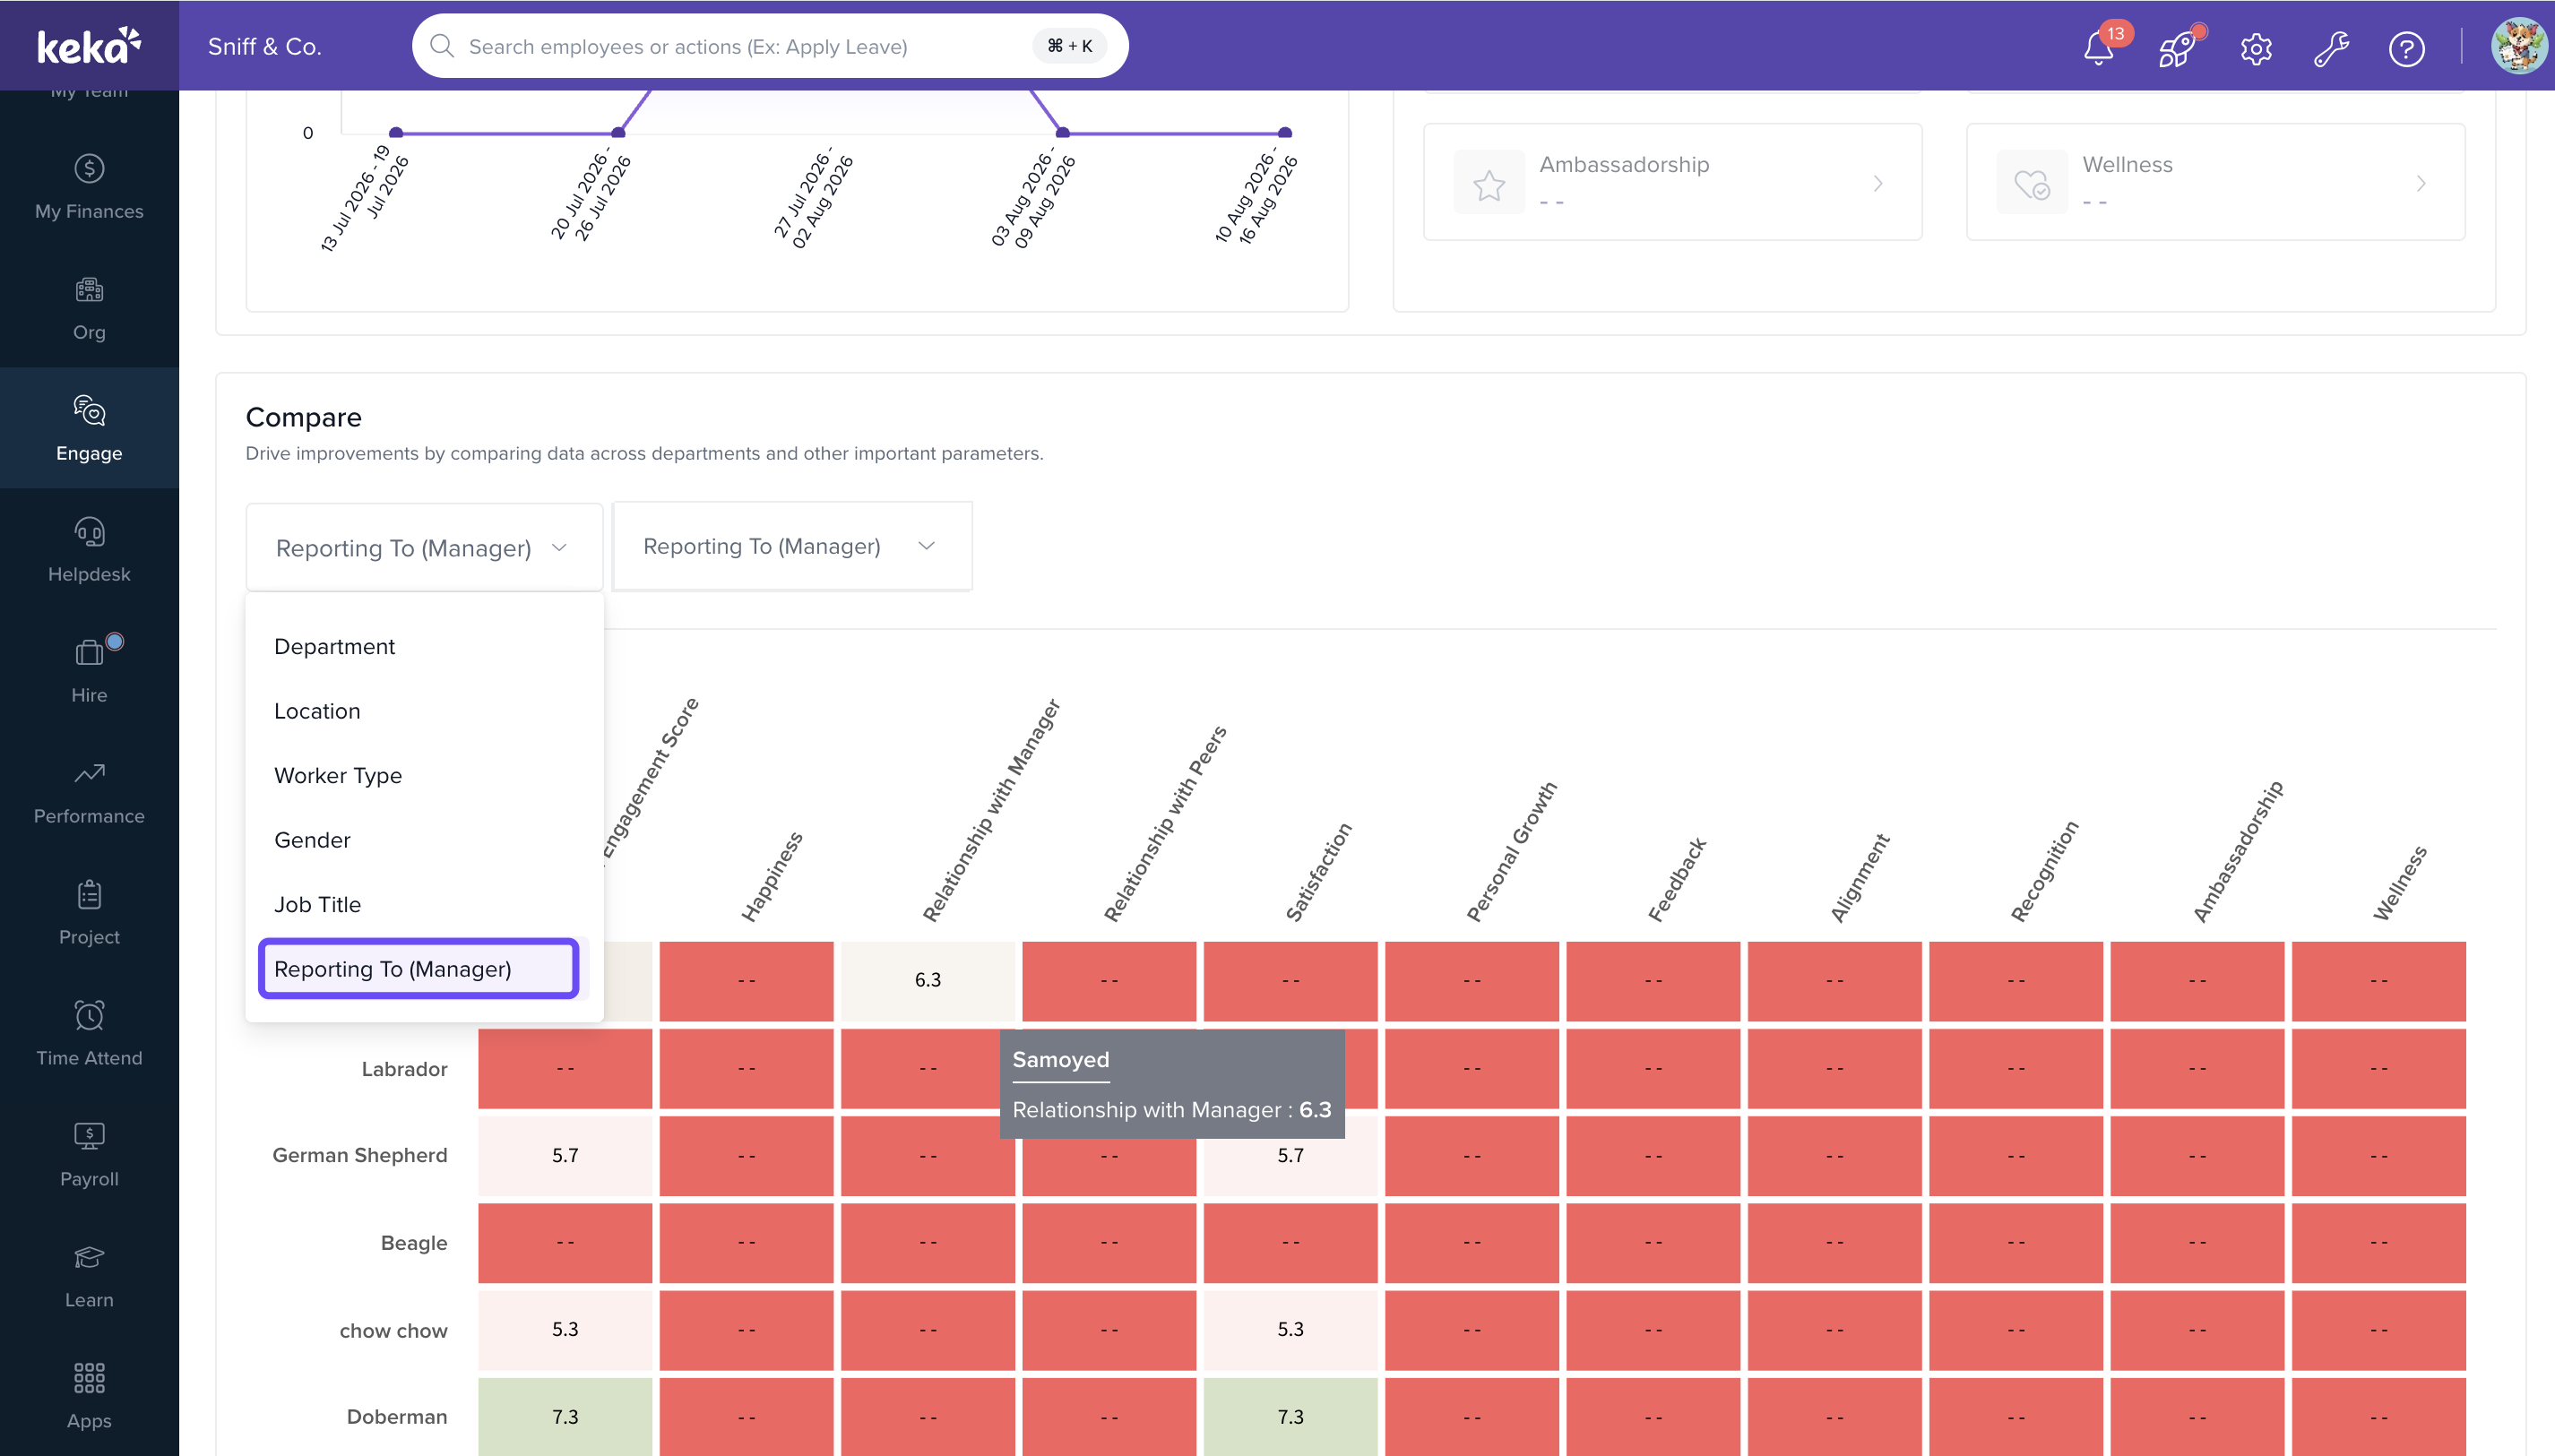Screen dimensions: 2555x1456
Task: Expand second Reporting To (Manager) dropdown
Action: tap(791, 546)
